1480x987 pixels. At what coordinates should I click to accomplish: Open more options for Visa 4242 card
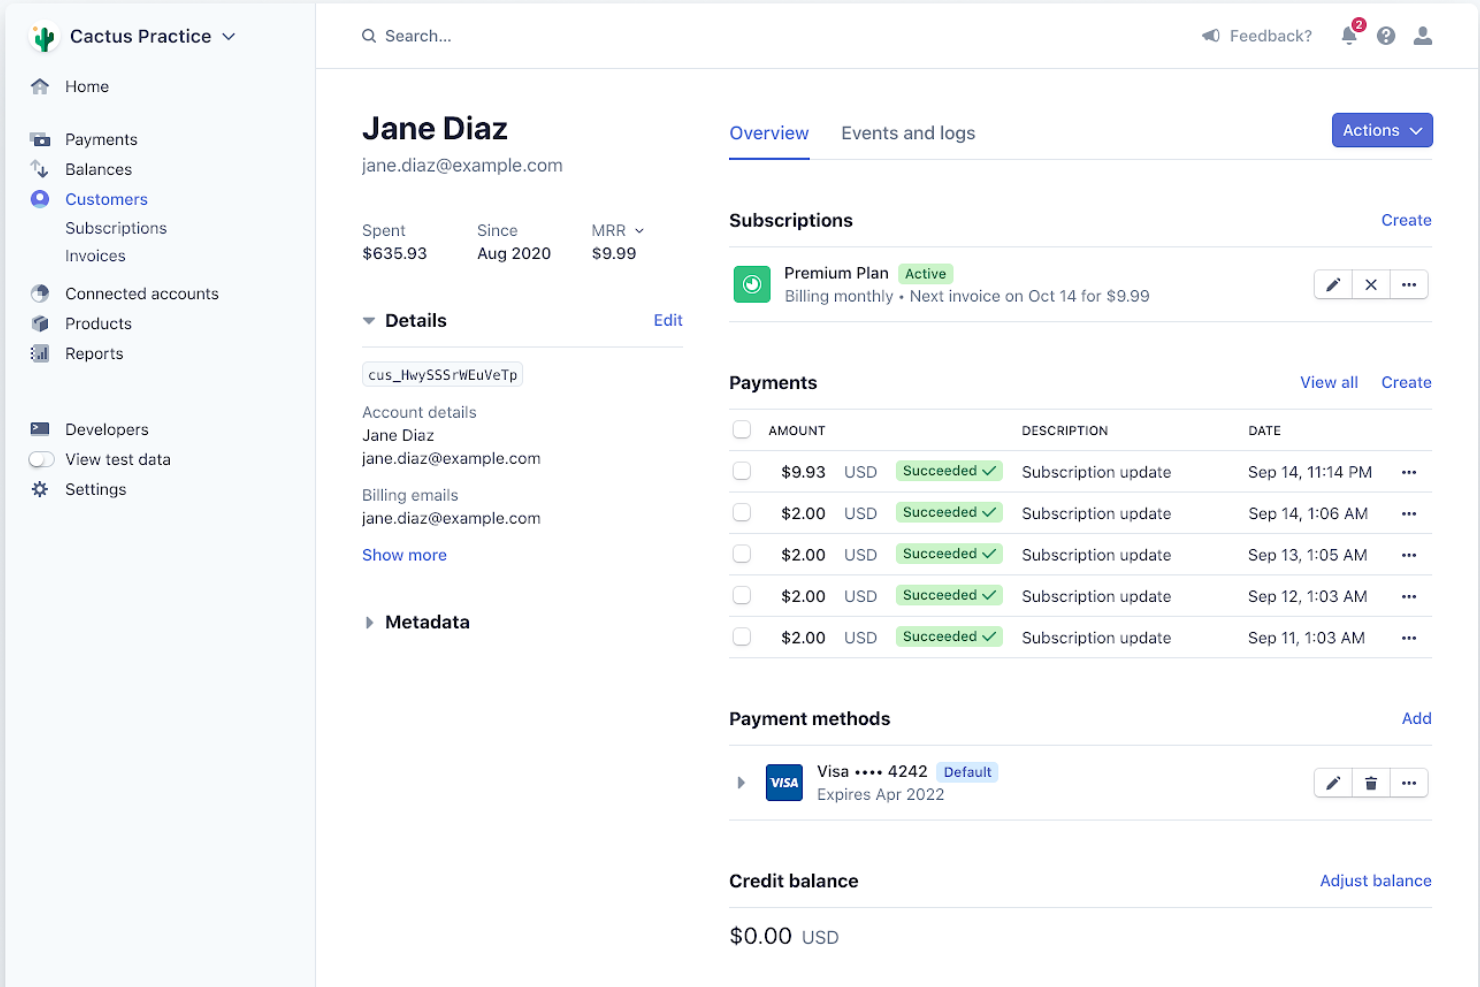click(x=1409, y=783)
